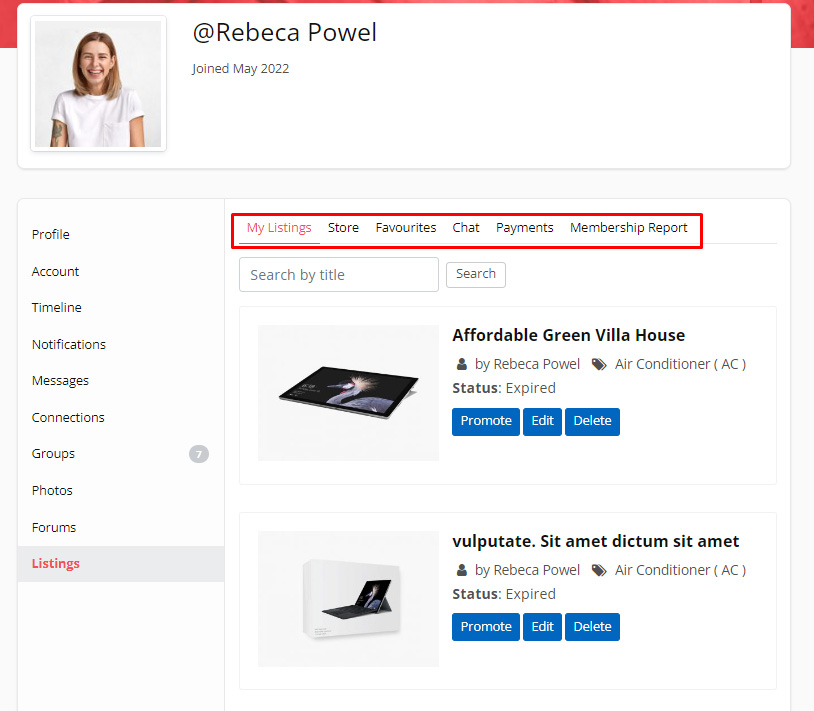Viewport: 814px width, 711px height.
Task: Promote the vulputate Sit amet listing
Action: (486, 627)
